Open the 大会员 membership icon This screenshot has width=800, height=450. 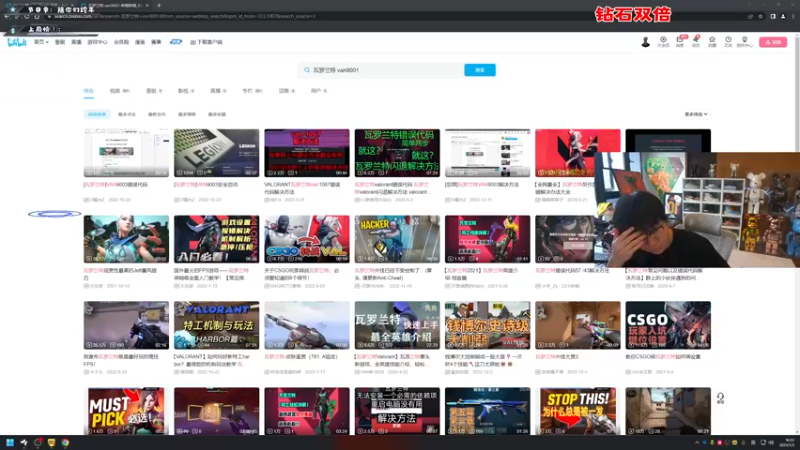663,42
